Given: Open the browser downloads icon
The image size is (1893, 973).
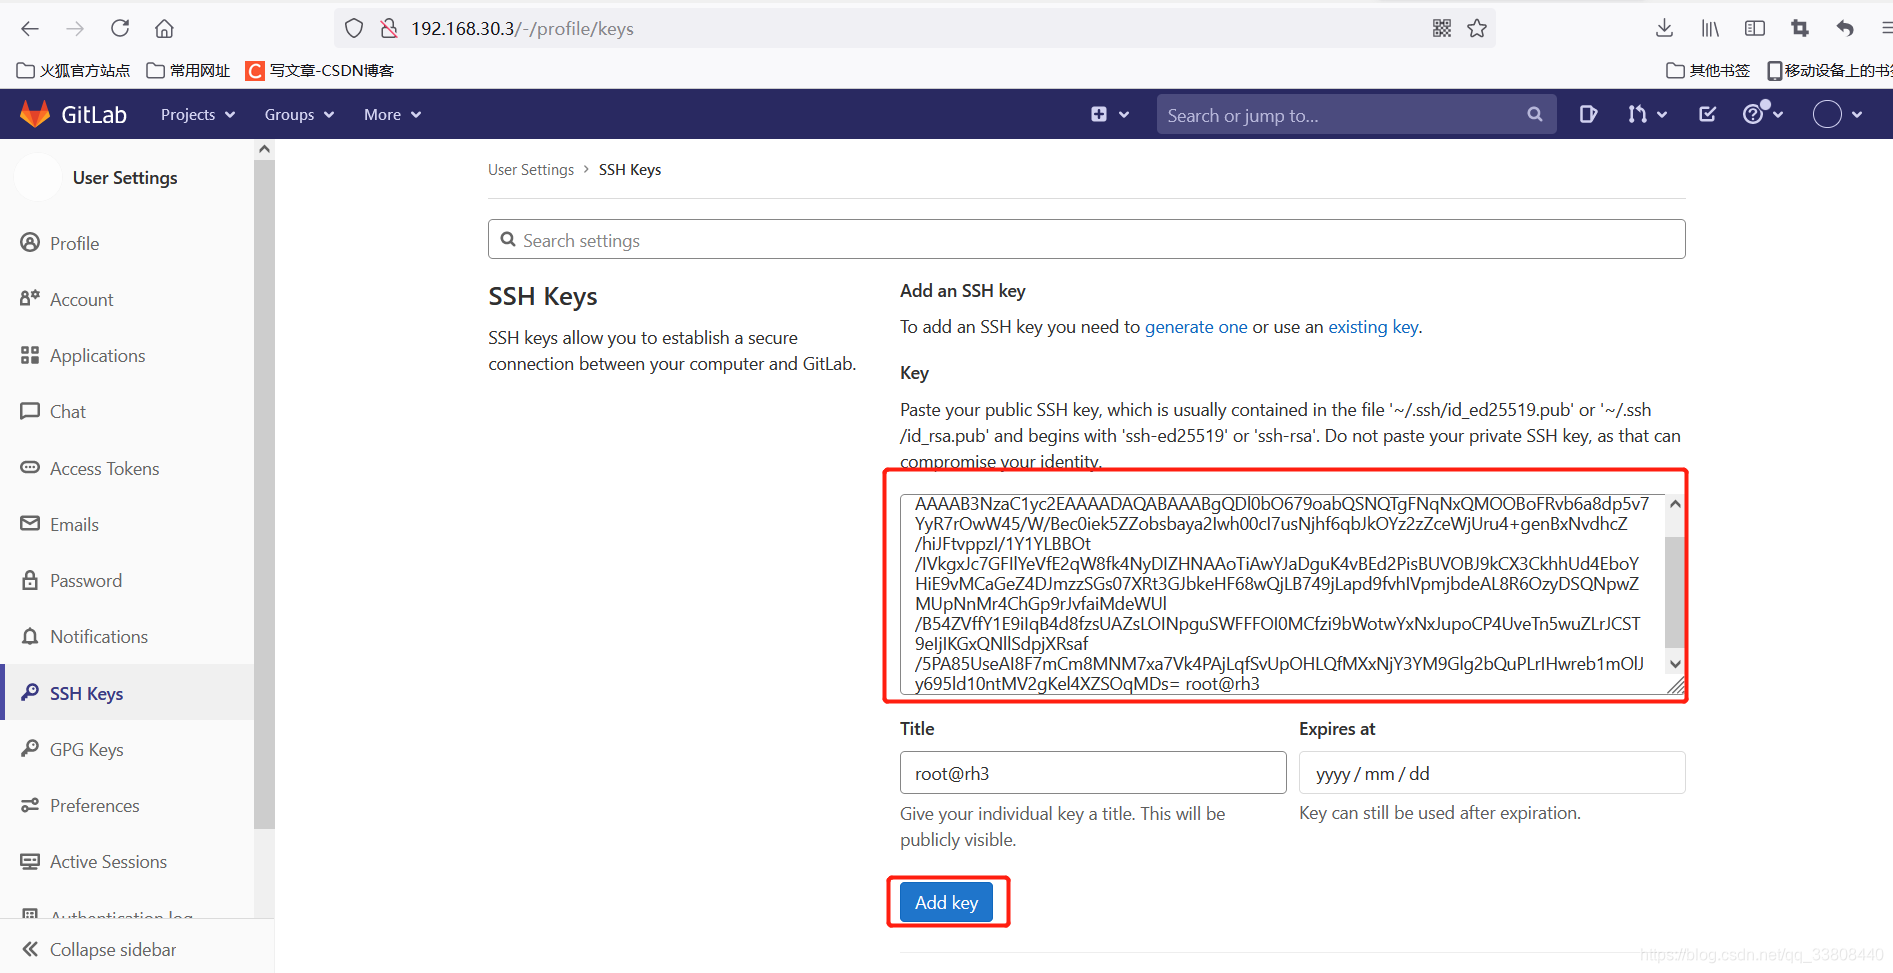Looking at the screenshot, I should click(1664, 28).
